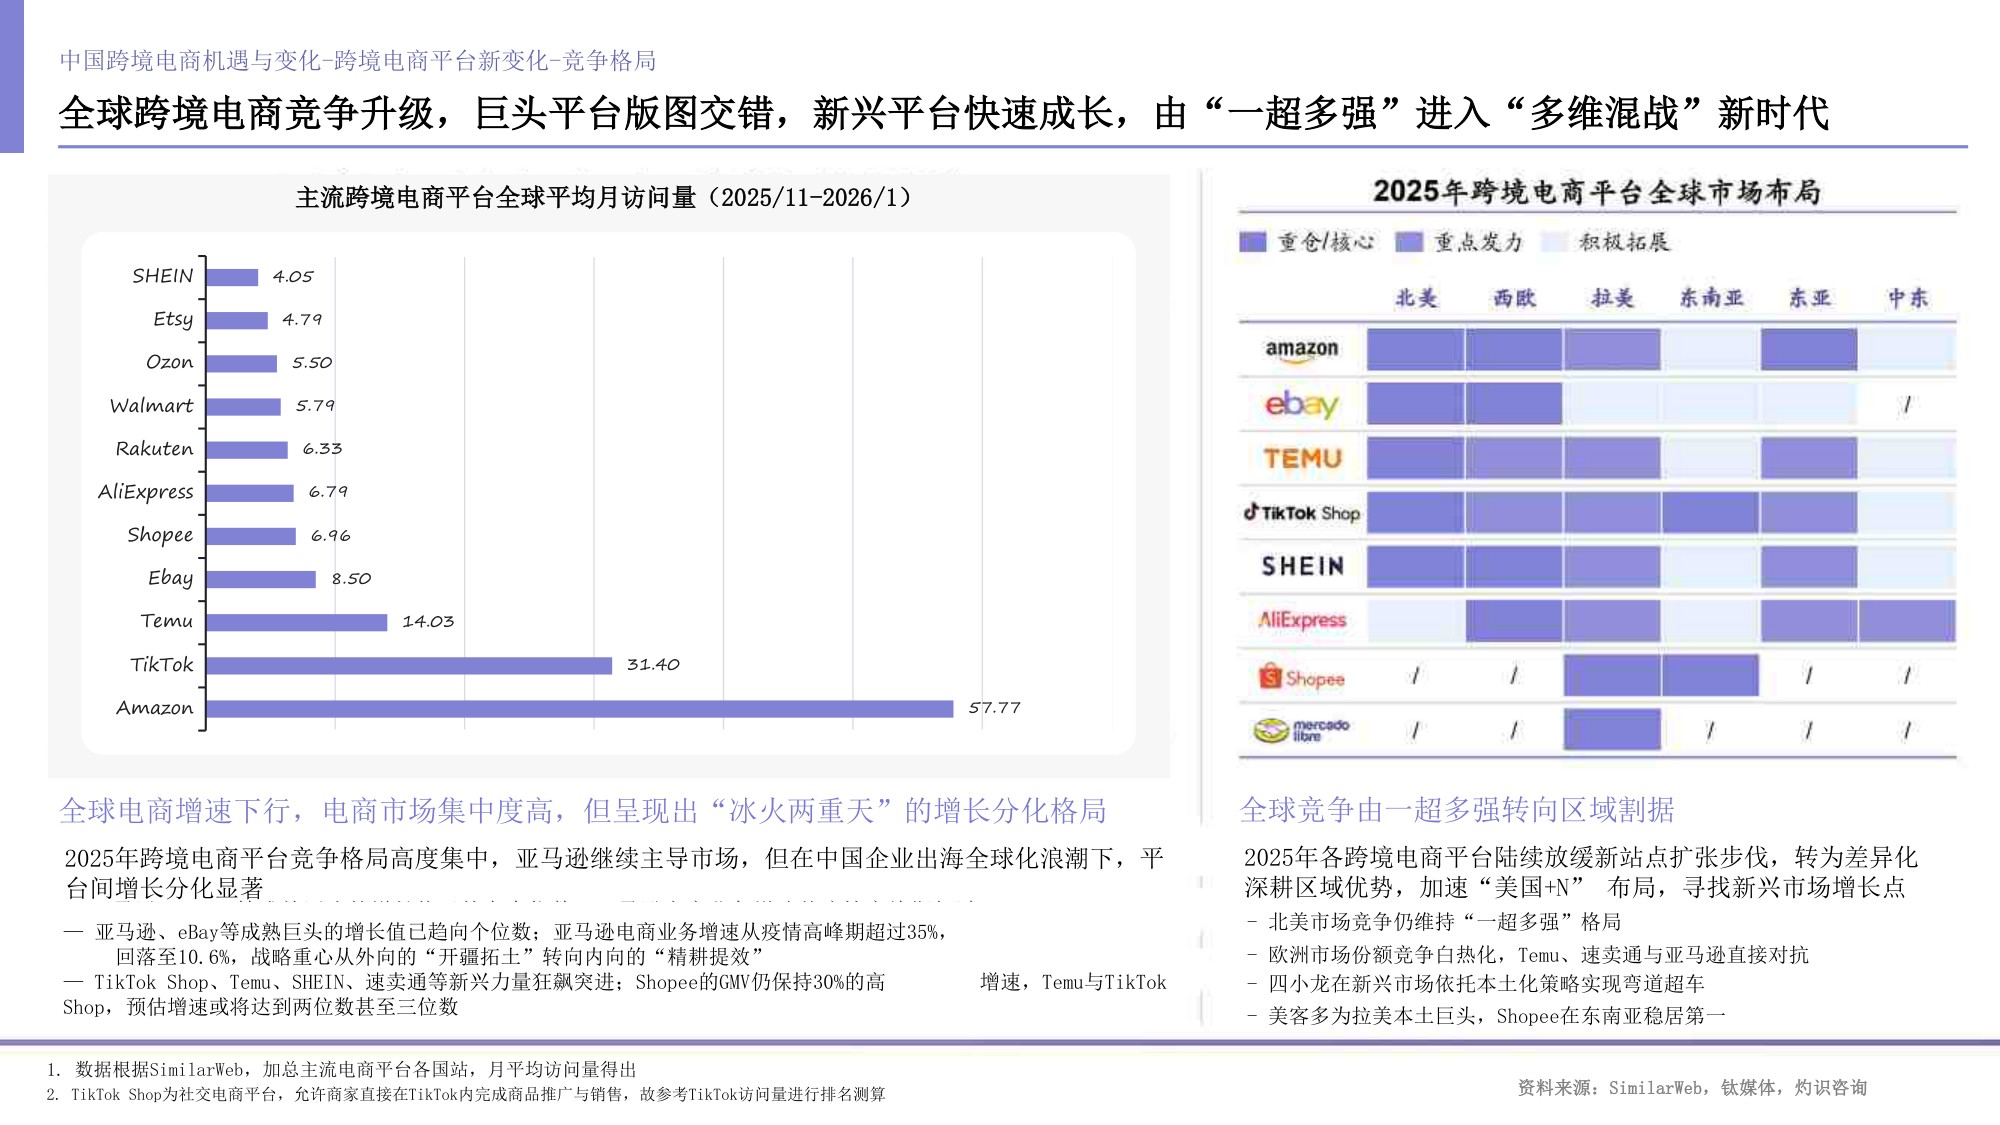Select the mercado libre logo

click(x=1301, y=730)
